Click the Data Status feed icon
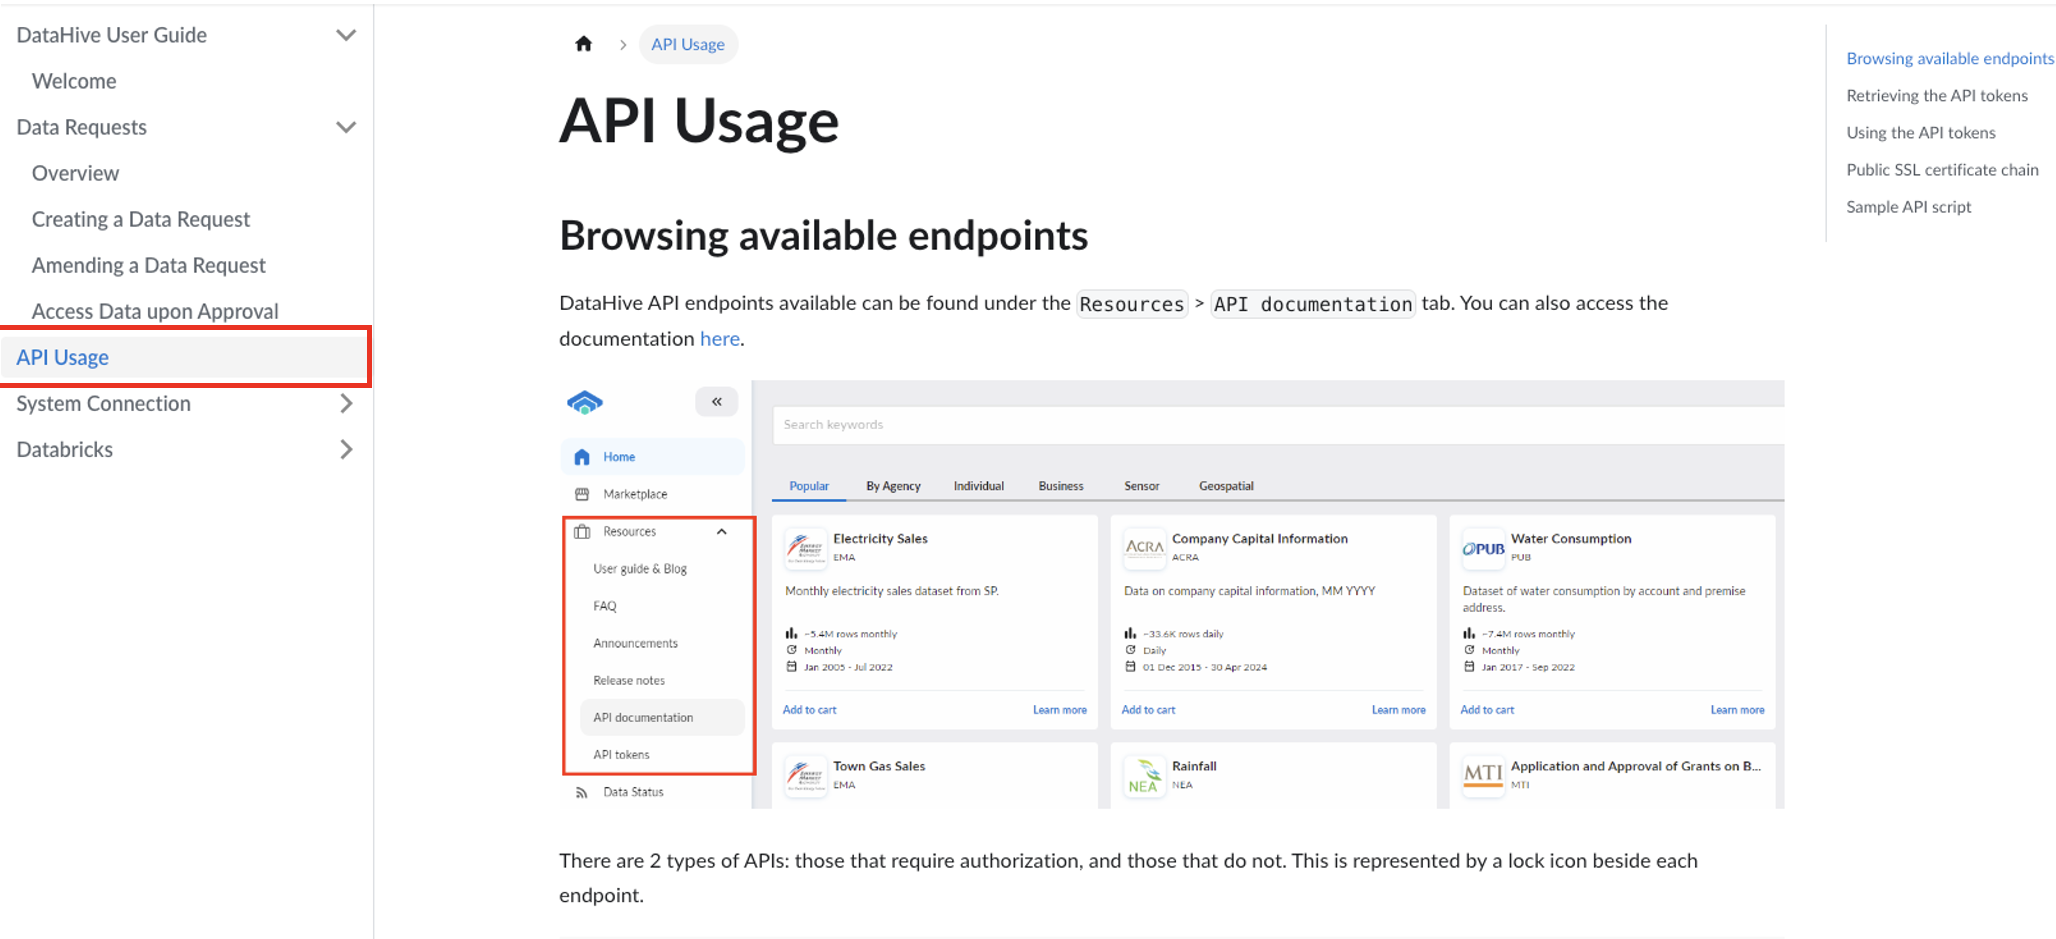The image size is (2056, 939). tap(582, 792)
